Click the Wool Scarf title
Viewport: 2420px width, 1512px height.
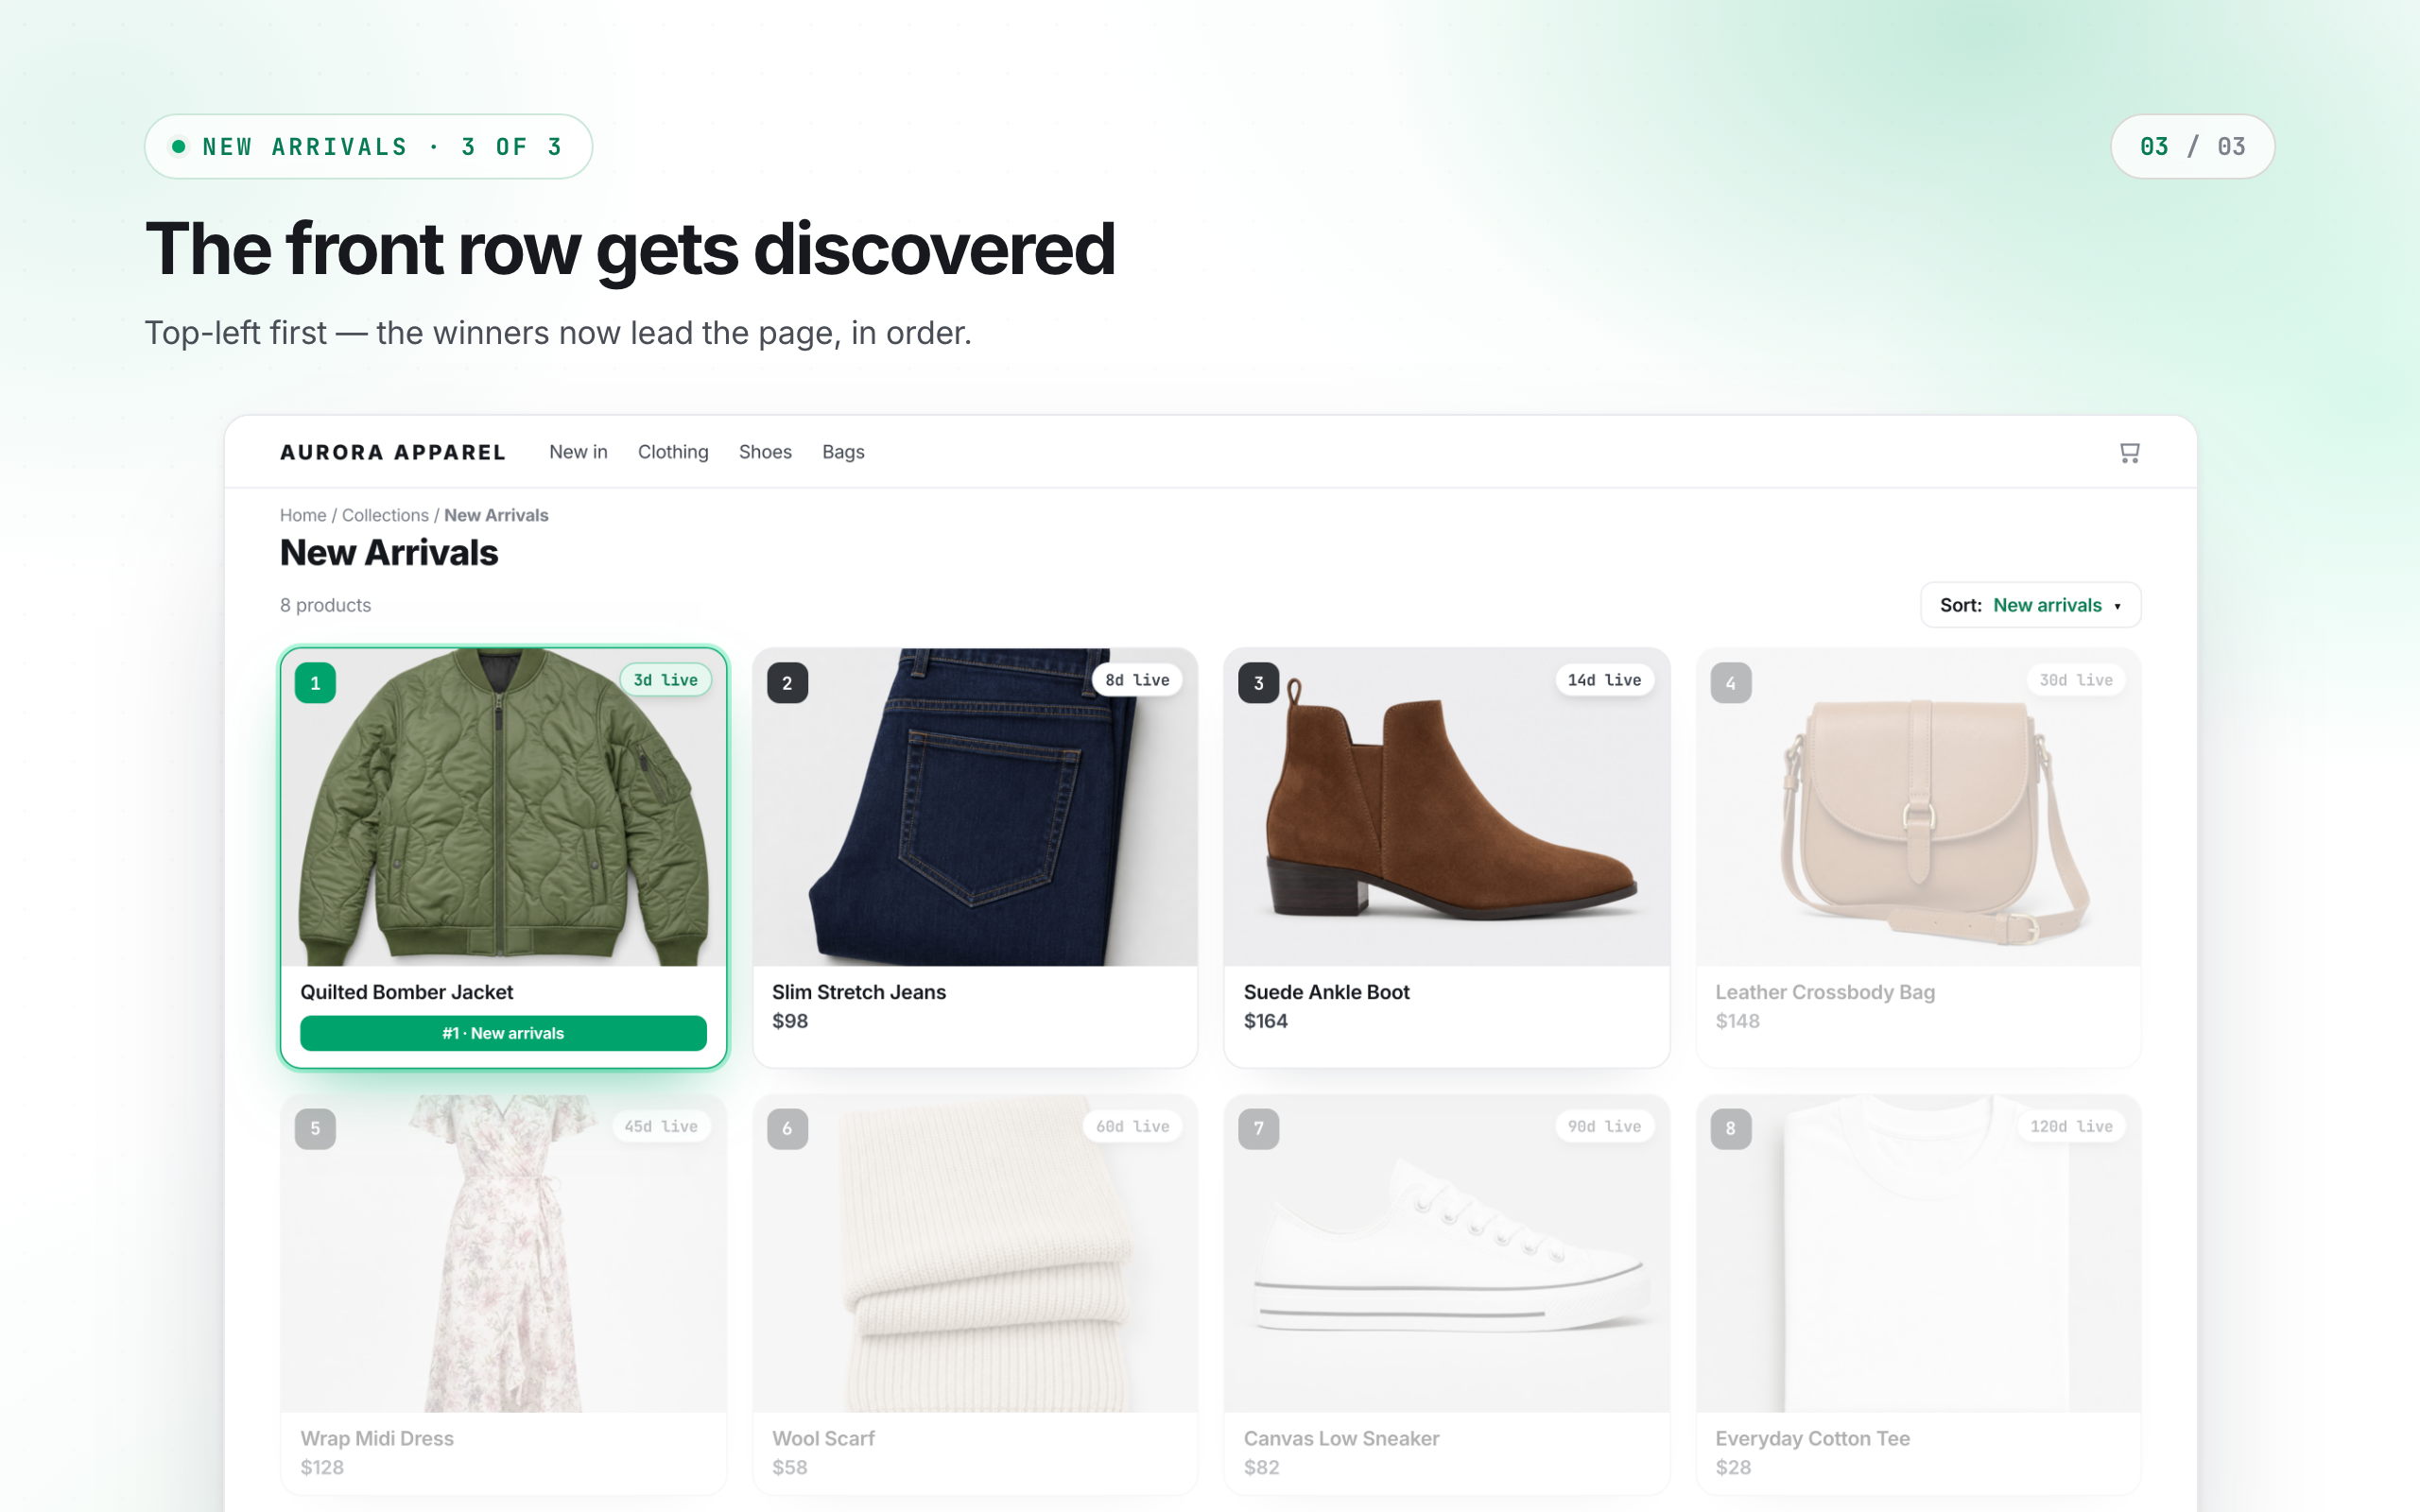pyautogui.click(x=823, y=1438)
